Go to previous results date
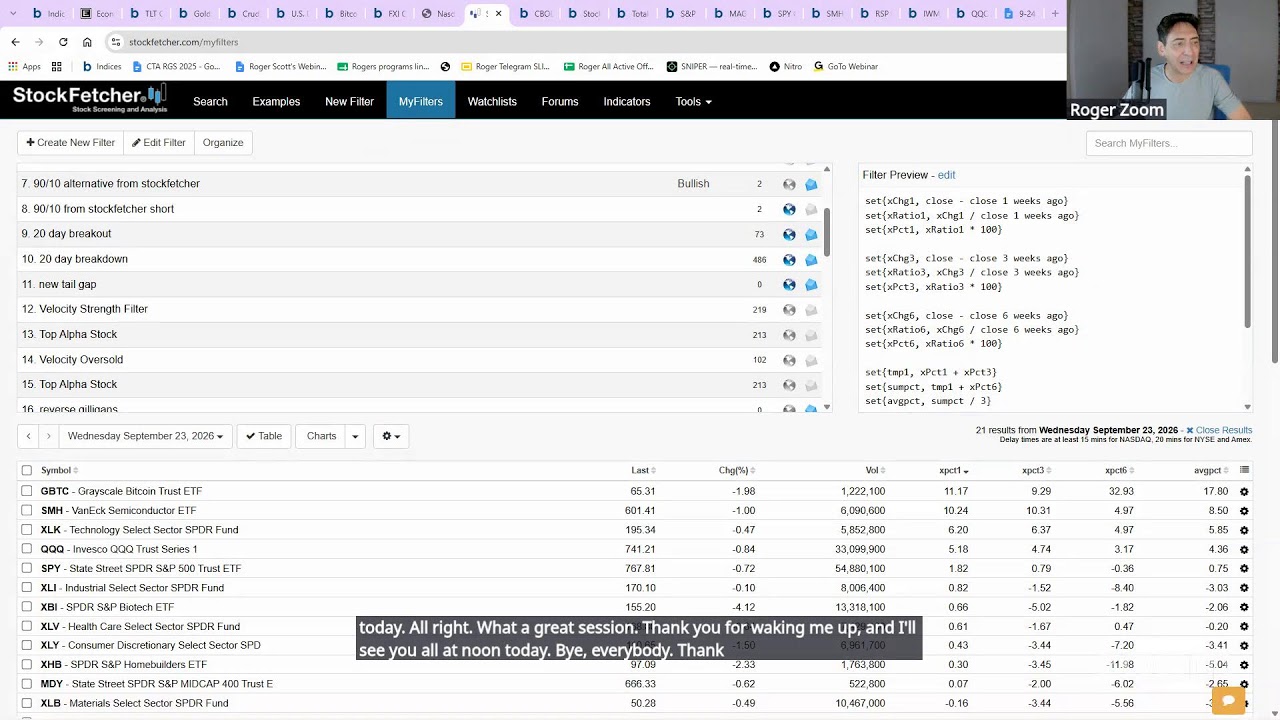 pos(28,436)
